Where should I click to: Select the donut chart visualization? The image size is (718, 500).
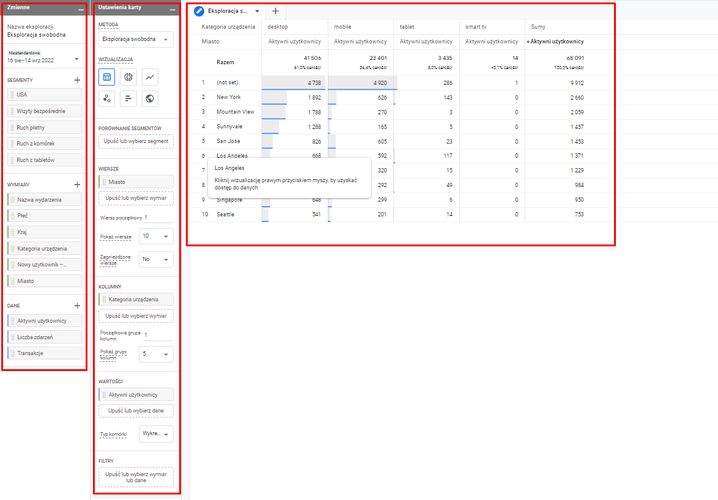[129, 76]
